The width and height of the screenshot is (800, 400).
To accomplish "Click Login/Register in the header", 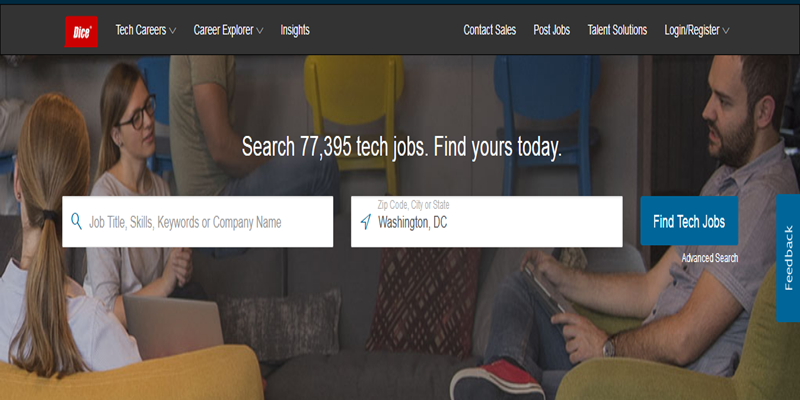I will pyautogui.click(x=692, y=30).
